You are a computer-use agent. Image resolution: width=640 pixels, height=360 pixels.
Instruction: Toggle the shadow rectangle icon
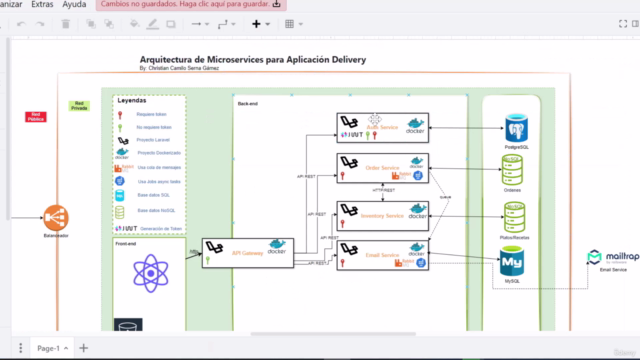pos(171,24)
